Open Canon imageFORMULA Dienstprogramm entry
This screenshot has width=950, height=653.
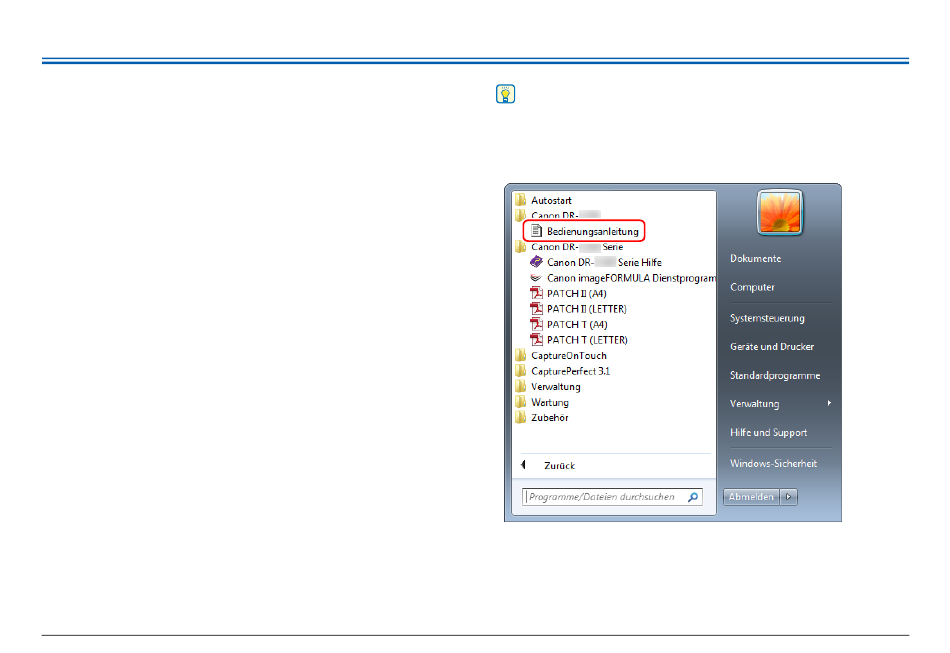pos(631,278)
